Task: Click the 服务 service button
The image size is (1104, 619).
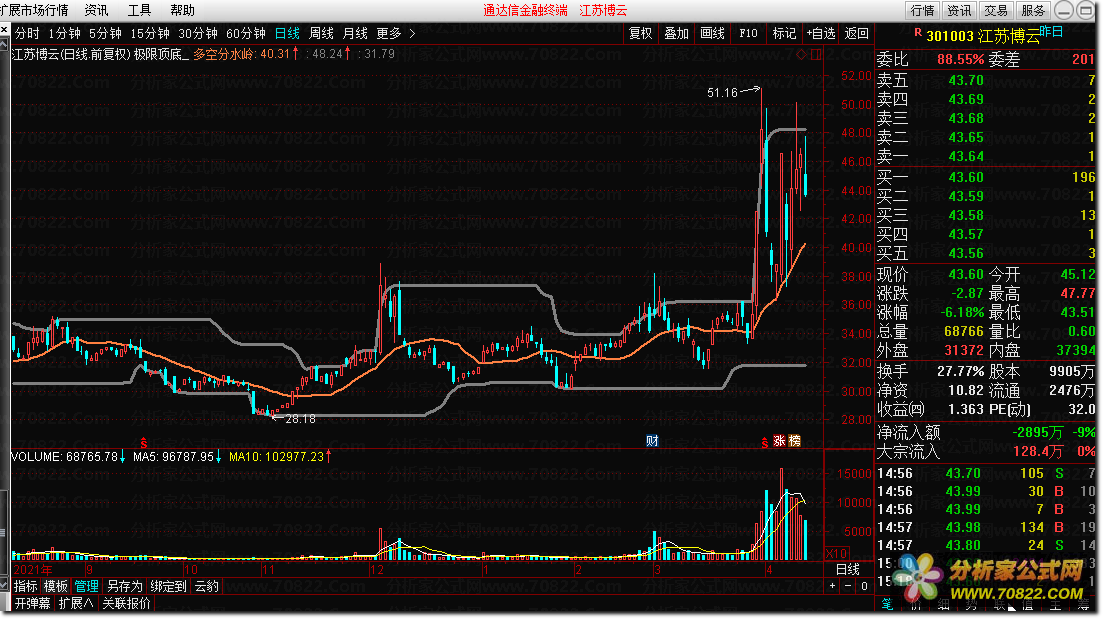Action: (1034, 11)
